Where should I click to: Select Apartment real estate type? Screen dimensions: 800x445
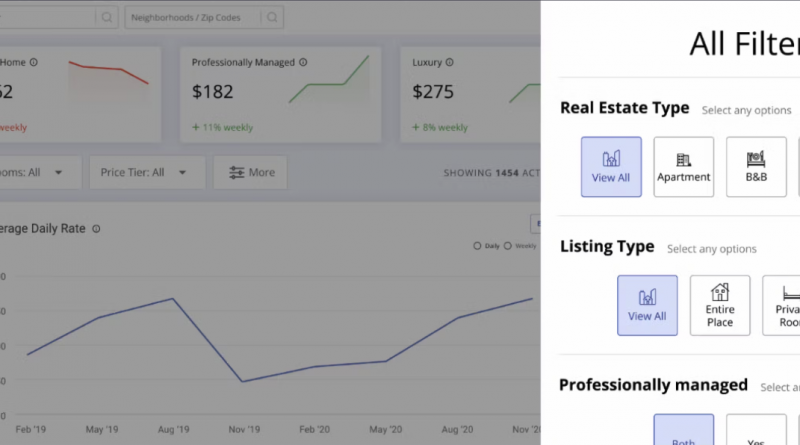(684, 167)
